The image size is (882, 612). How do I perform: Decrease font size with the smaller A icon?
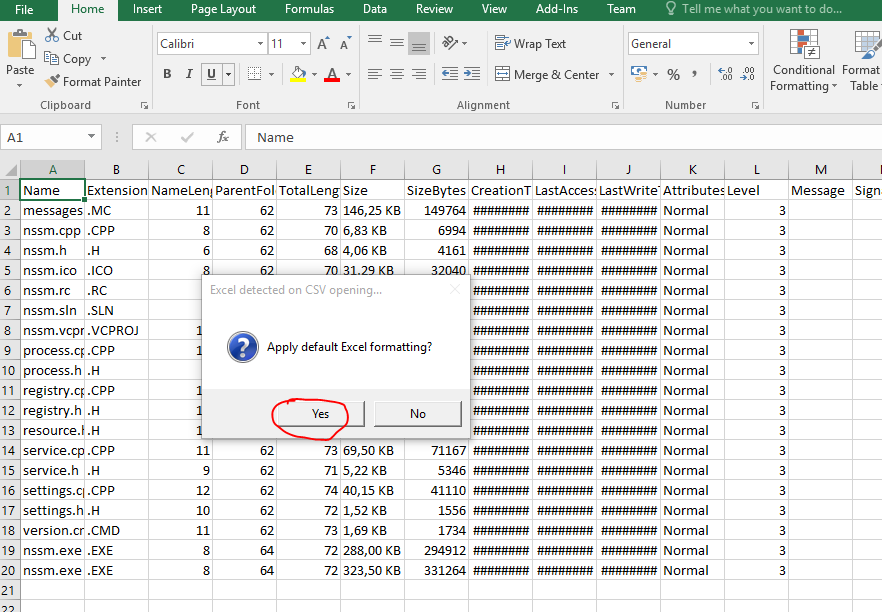click(x=345, y=43)
